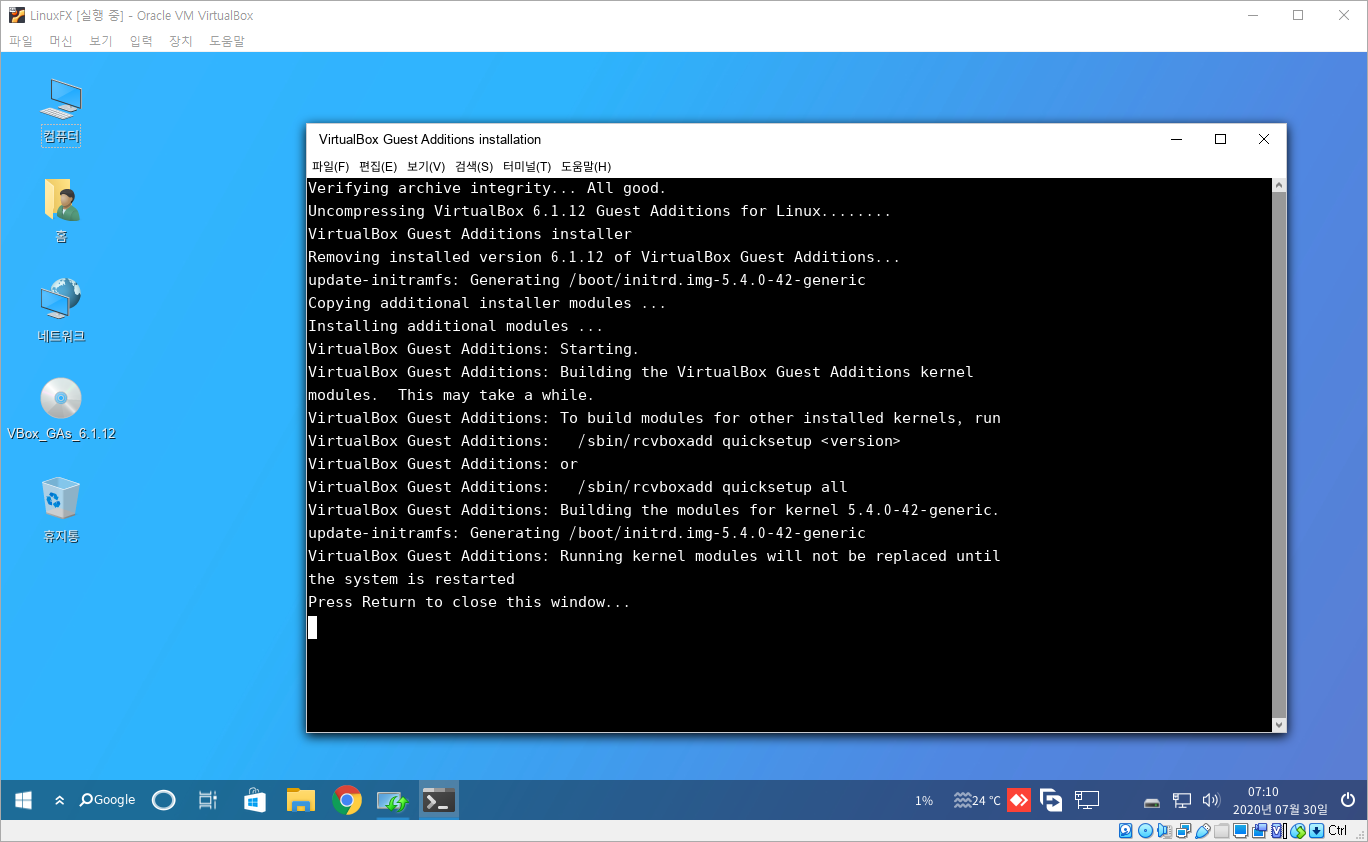Open the 보기(V) menu in the terminal
This screenshot has height=842, width=1368.
426,167
